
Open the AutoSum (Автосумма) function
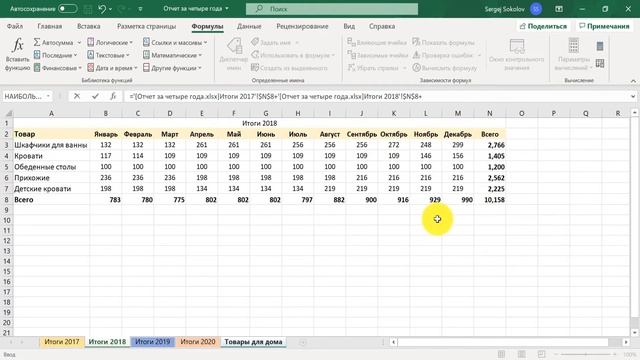pos(57,42)
